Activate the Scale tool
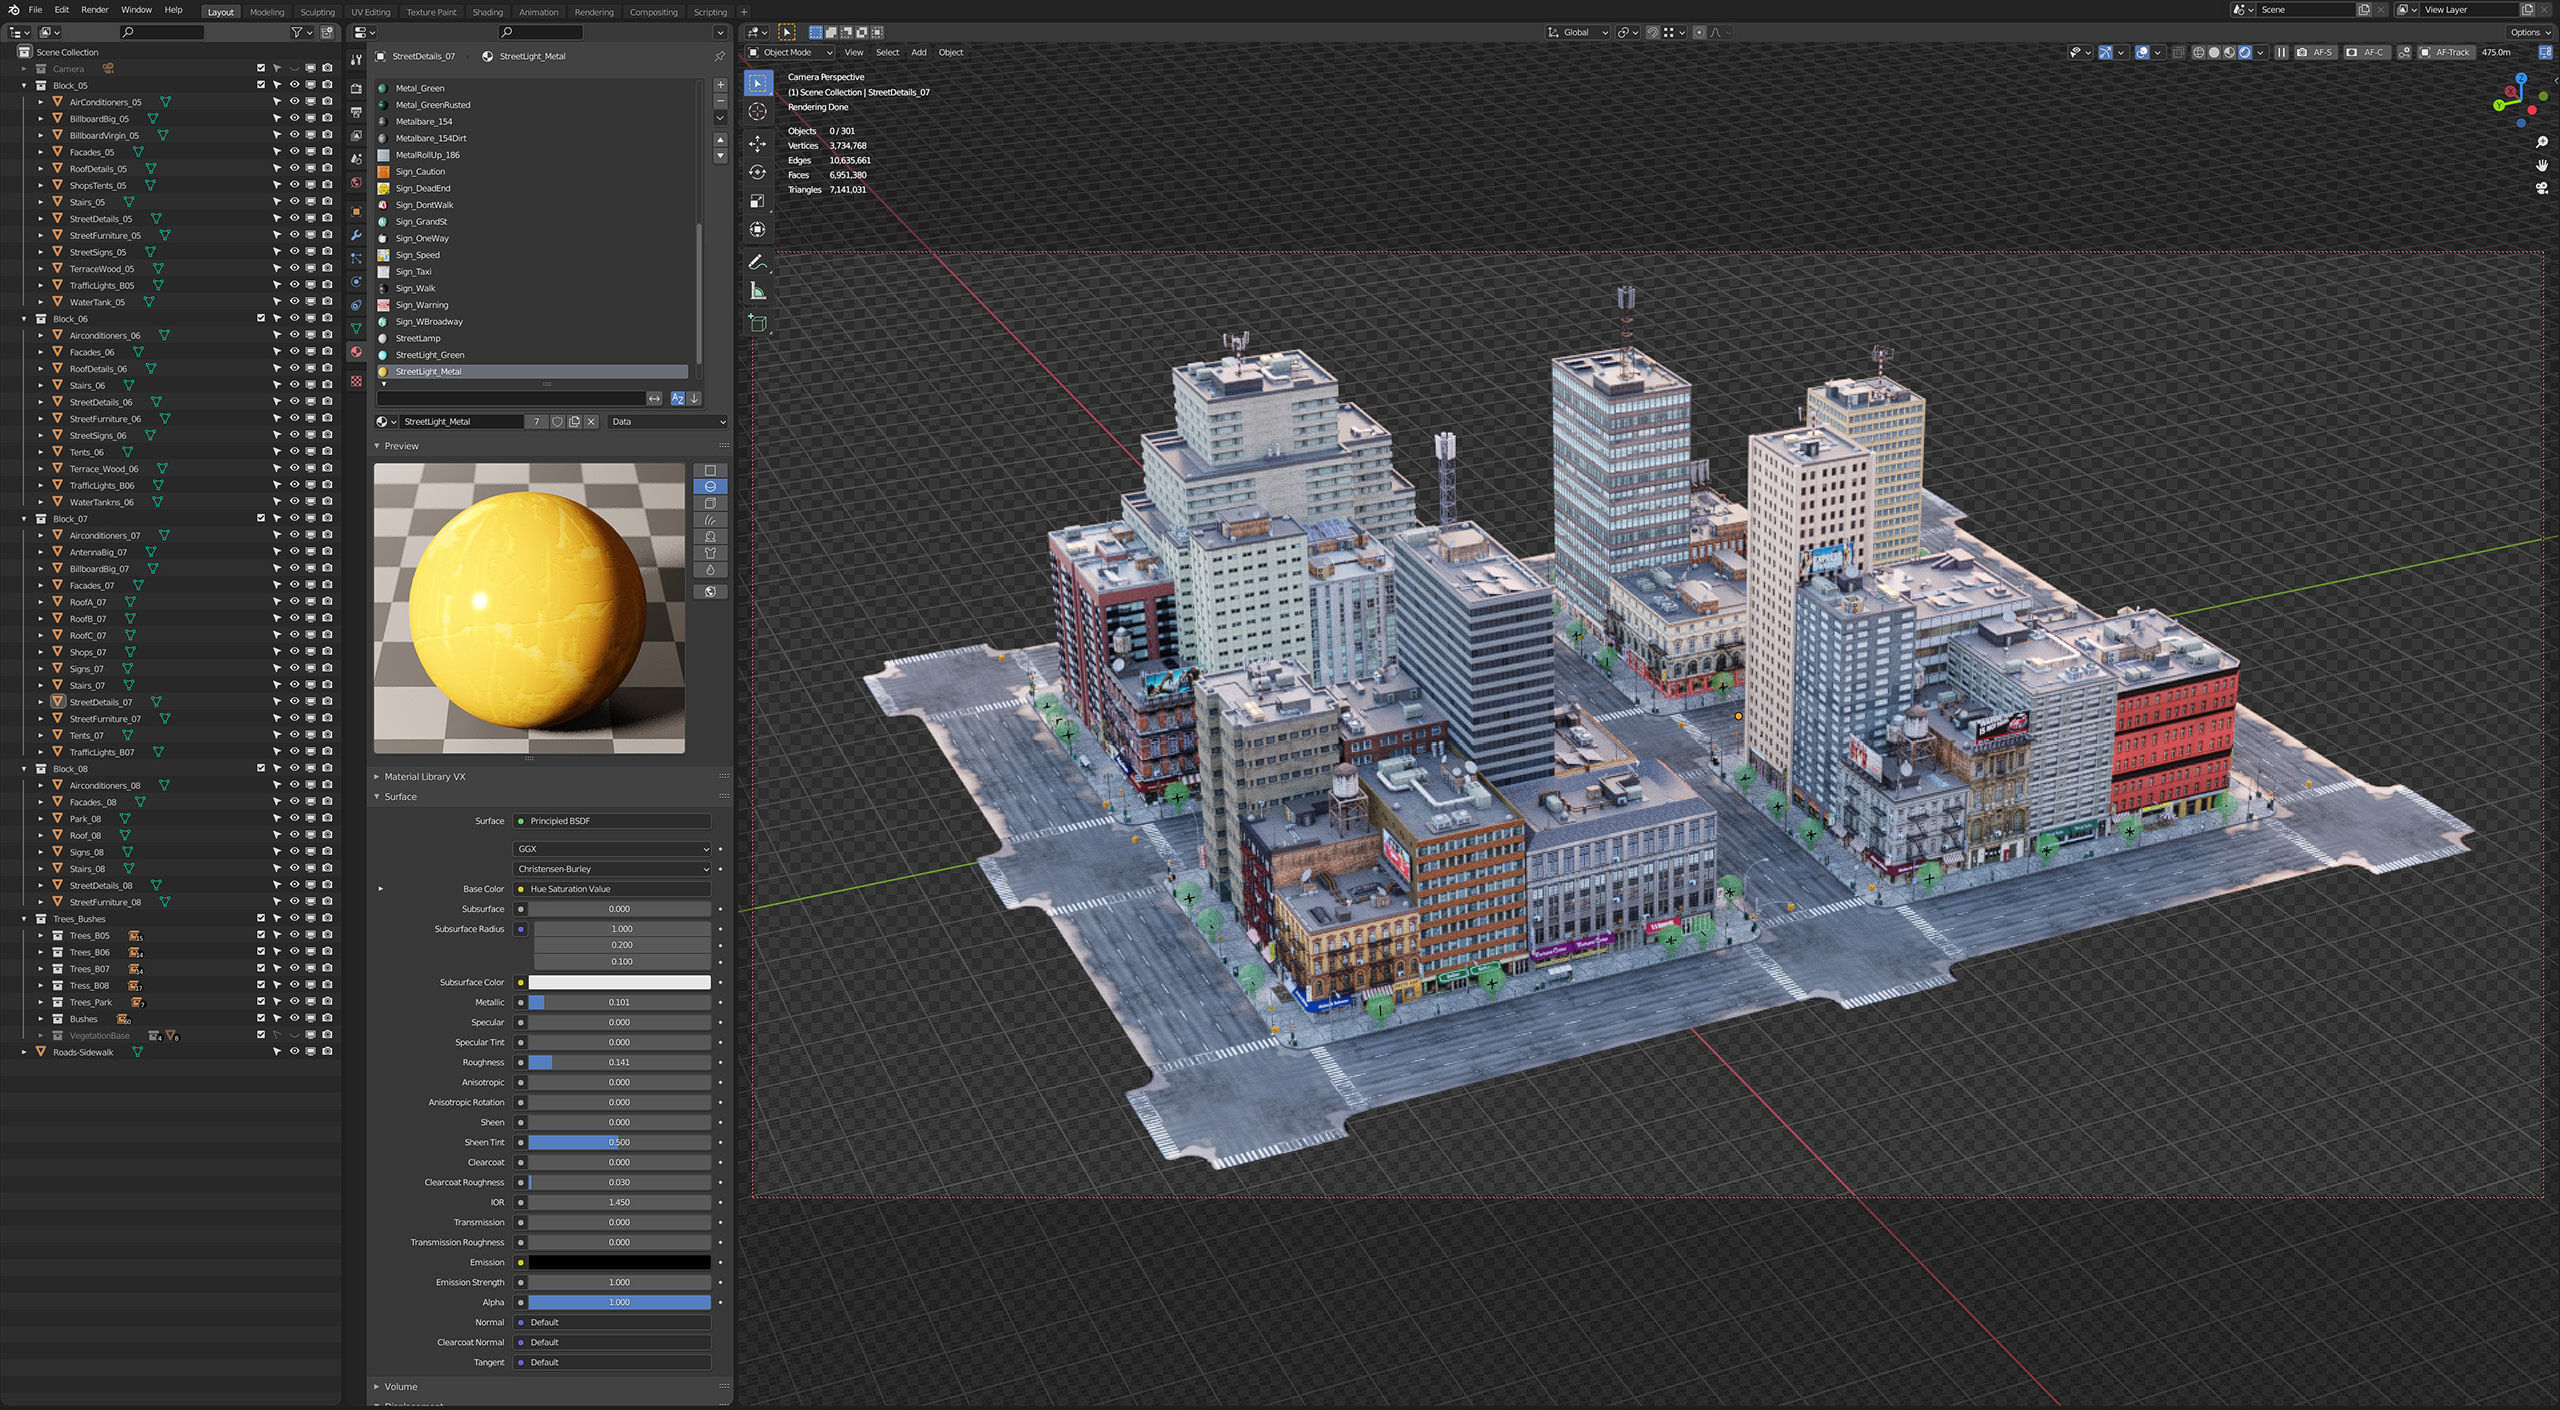The height and width of the screenshot is (1410, 2560). point(758,201)
